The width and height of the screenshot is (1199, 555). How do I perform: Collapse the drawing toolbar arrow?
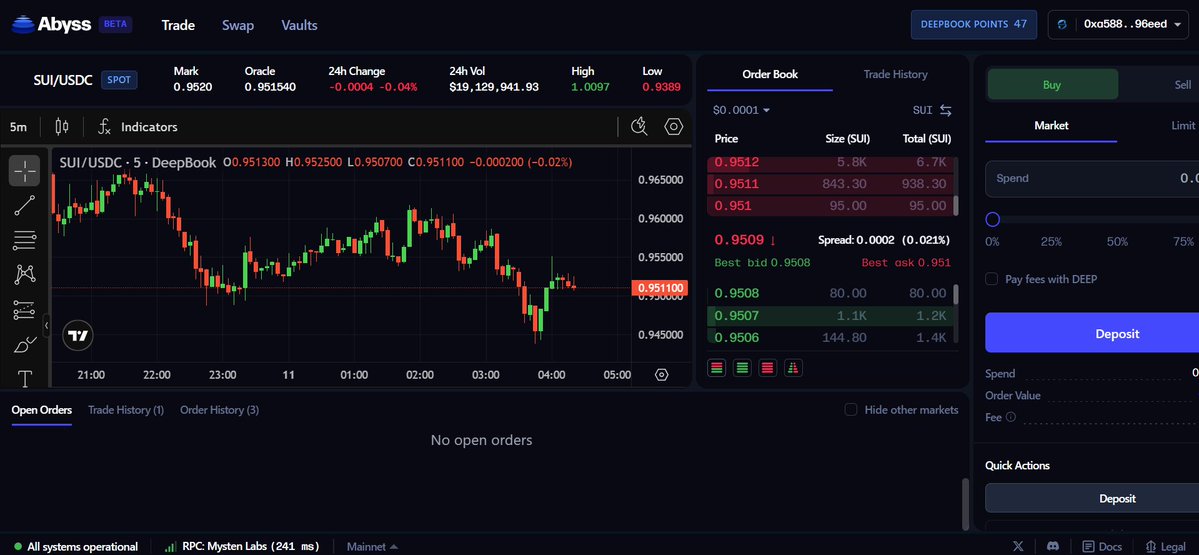pyautogui.click(x=46, y=325)
